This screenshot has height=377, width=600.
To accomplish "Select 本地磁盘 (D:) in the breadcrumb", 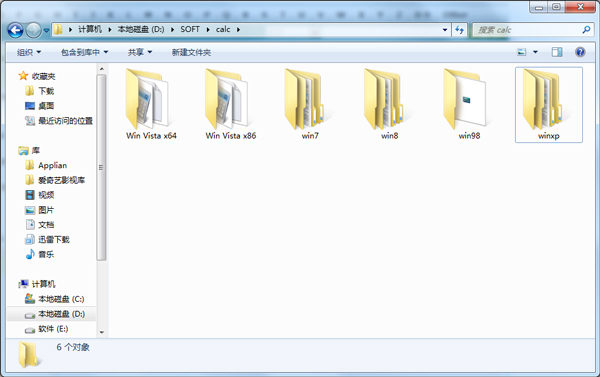I will click(x=141, y=29).
